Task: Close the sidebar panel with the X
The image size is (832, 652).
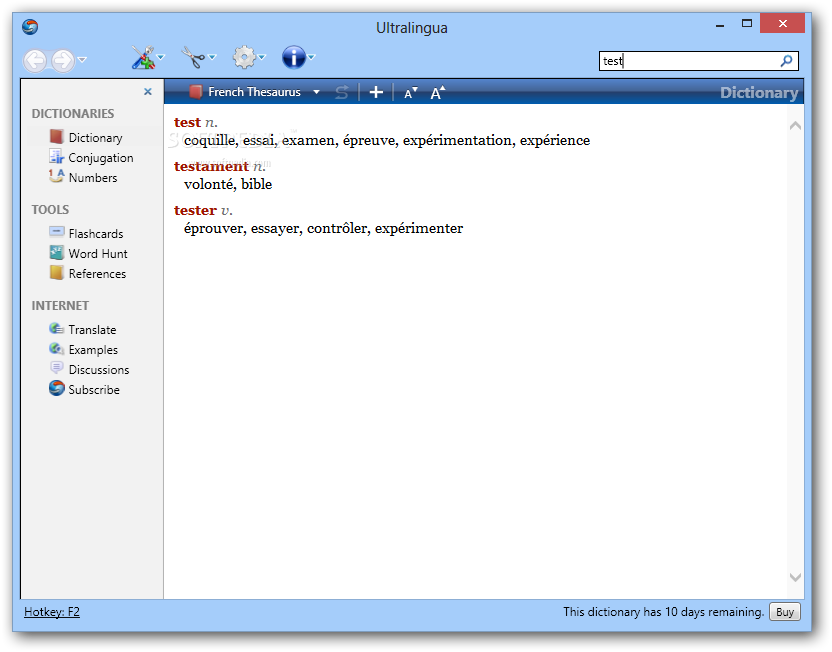Action: 148,92
